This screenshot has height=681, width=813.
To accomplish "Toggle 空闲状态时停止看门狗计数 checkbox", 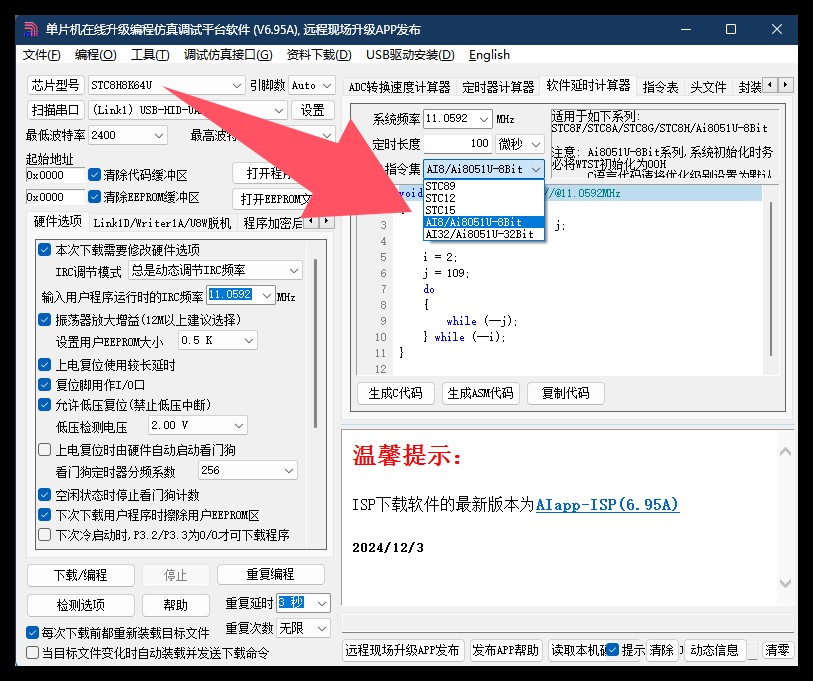I will point(45,495).
